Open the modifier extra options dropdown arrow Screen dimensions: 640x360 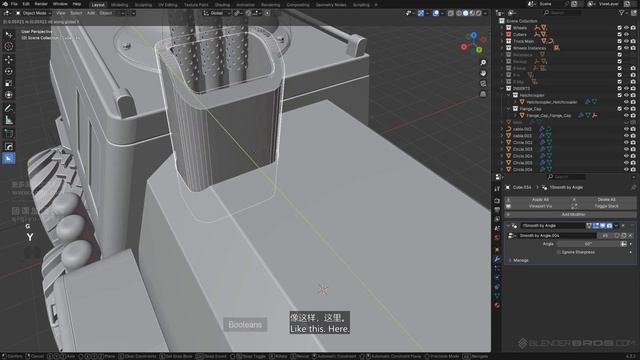(x=616, y=226)
